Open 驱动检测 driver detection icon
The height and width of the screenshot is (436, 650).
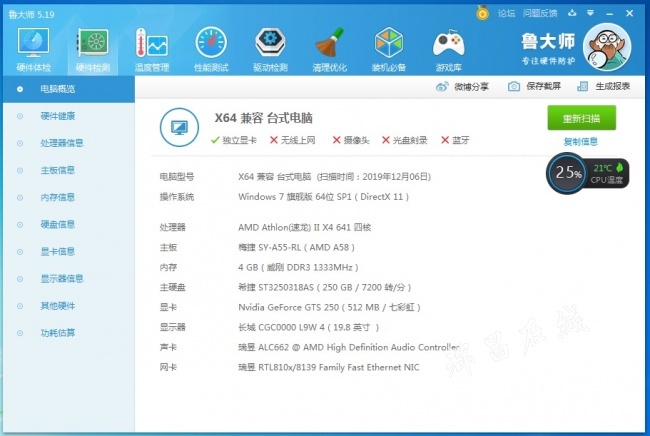point(270,49)
